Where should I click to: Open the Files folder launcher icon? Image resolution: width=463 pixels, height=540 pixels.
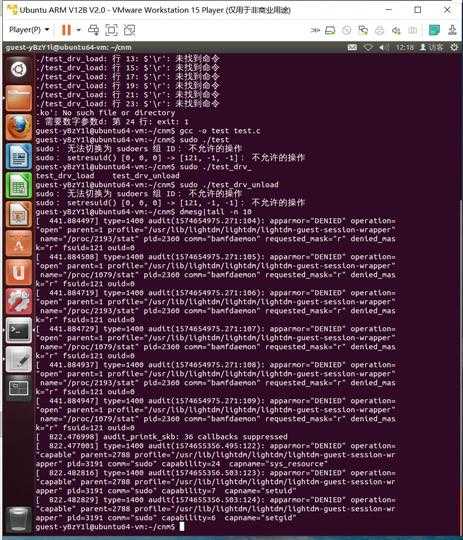(x=19, y=98)
